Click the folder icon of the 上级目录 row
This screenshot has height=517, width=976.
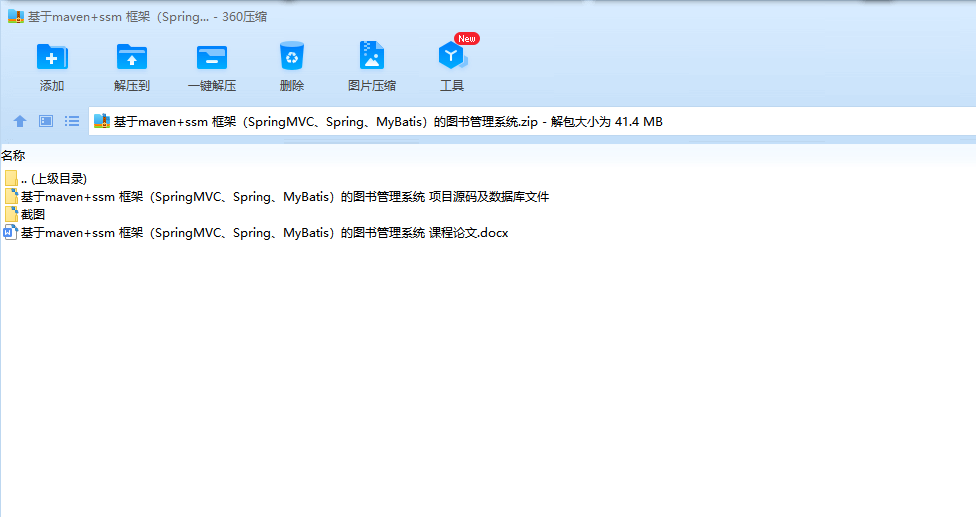click(x=11, y=179)
